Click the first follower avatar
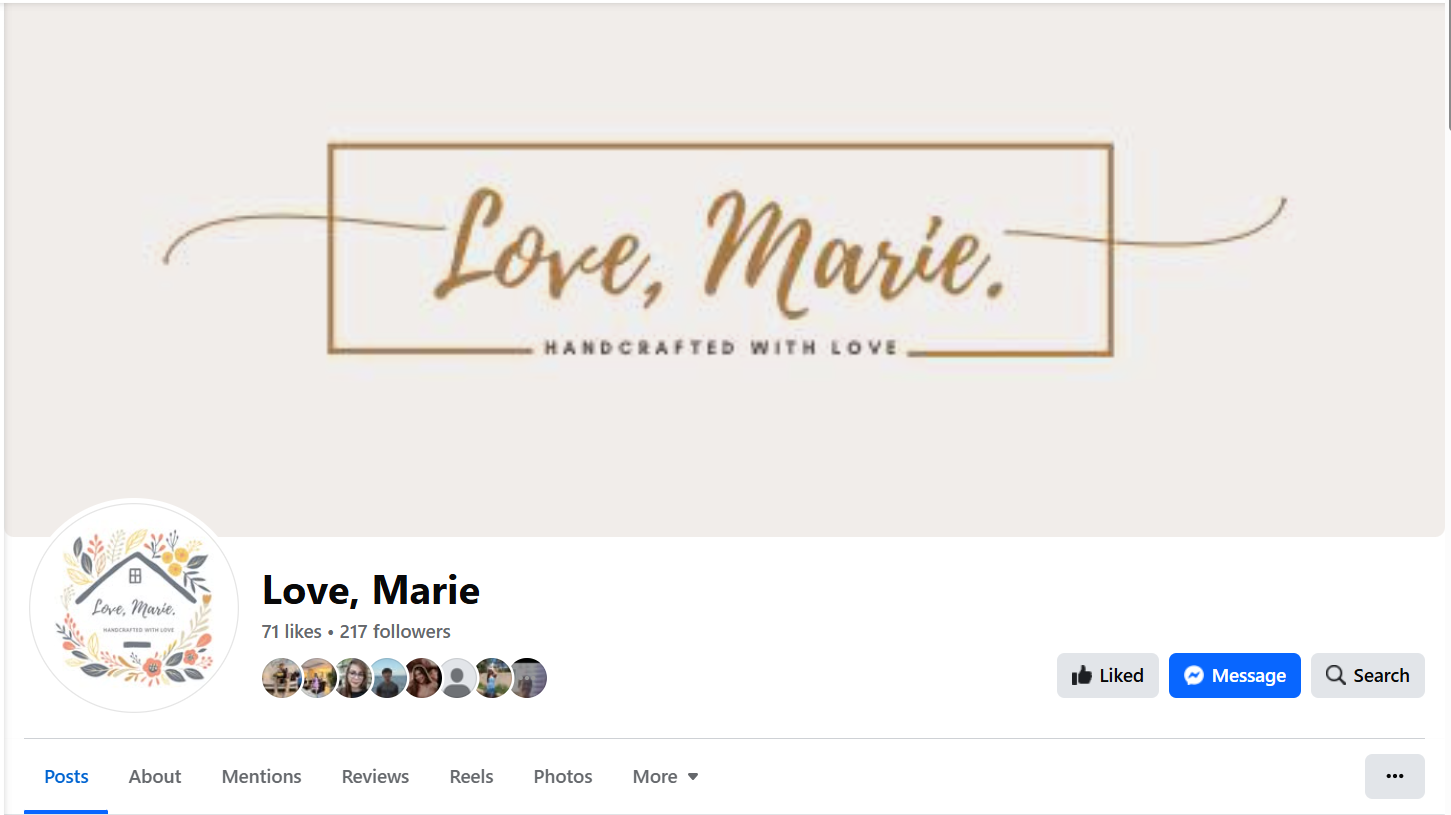The height and width of the screenshot is (815, 1451). click(282, 678)
